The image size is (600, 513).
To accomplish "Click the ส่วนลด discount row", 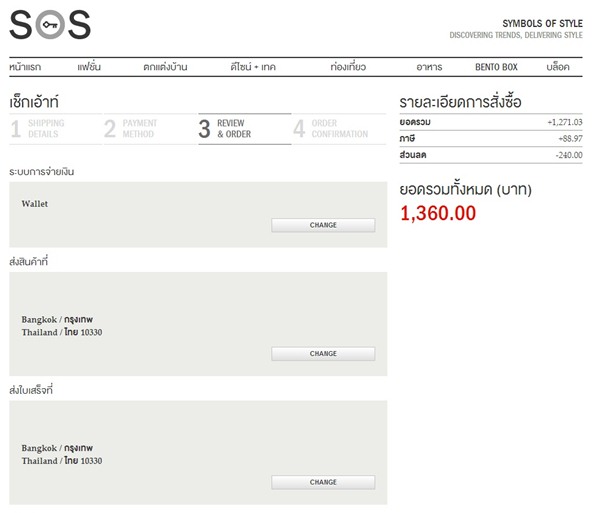I will click(491, 155).
